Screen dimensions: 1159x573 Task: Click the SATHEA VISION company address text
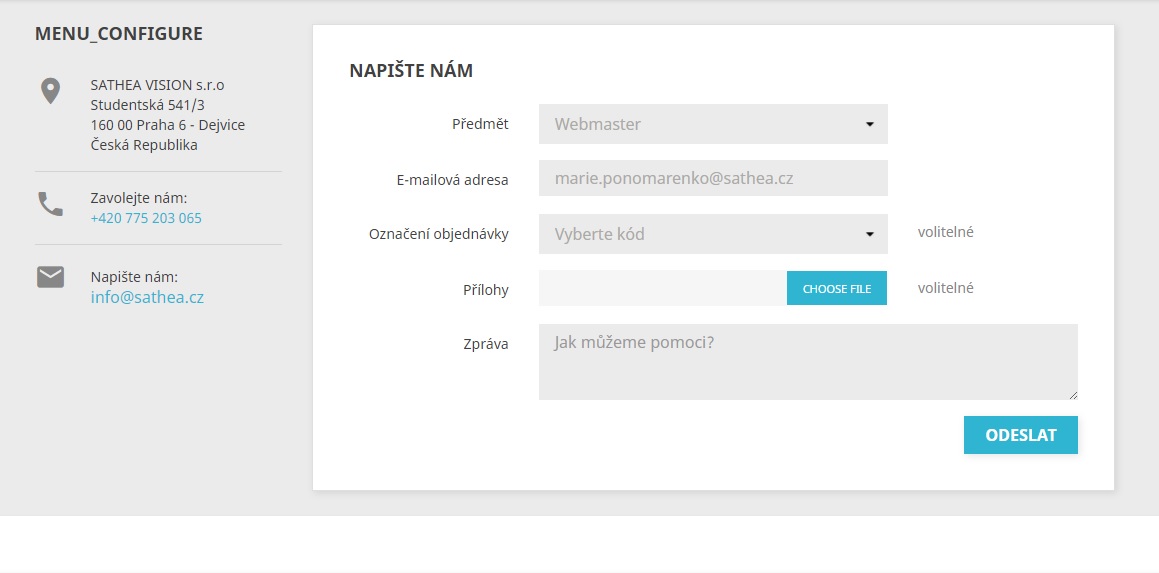168,115
